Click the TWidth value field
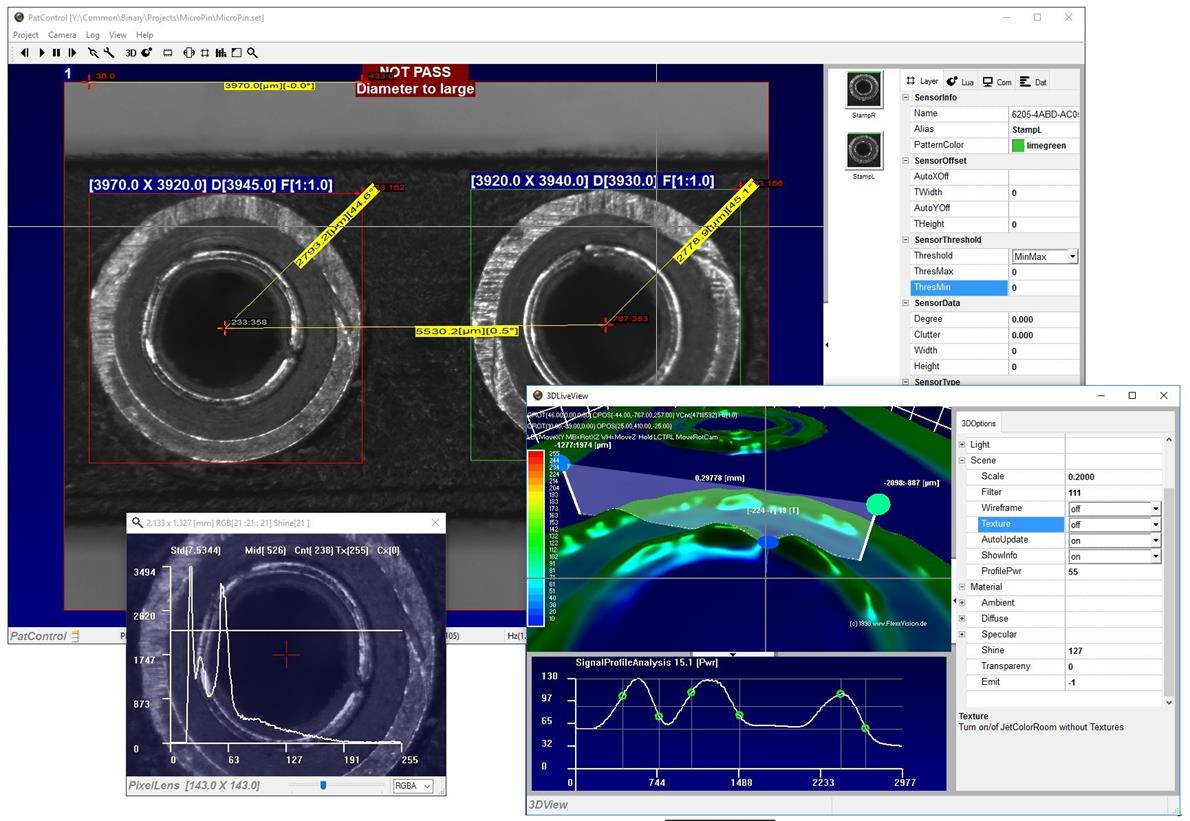 coord(1044,193)
